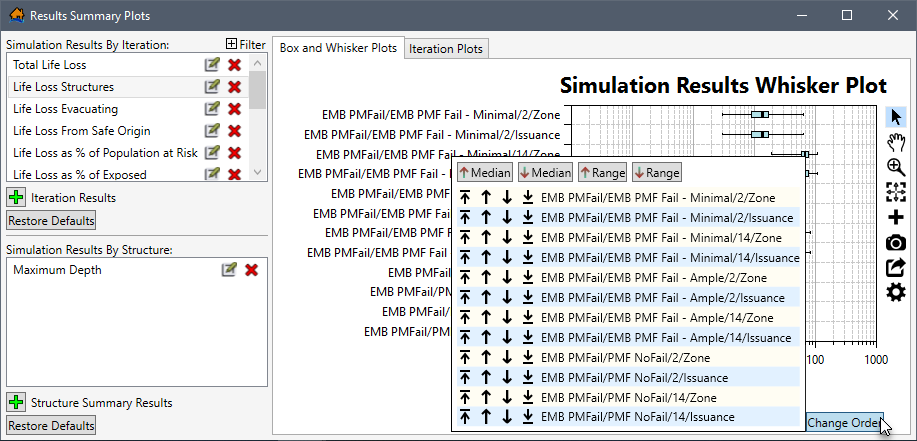Move PMF NoFail/14/Issuance row up one
The width and height of the screenshot is (917, 441).
(x=486, y=417)
